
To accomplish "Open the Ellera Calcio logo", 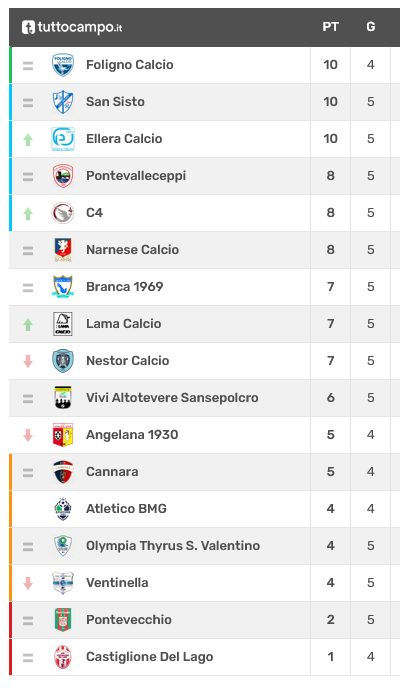I will point(63,139).
